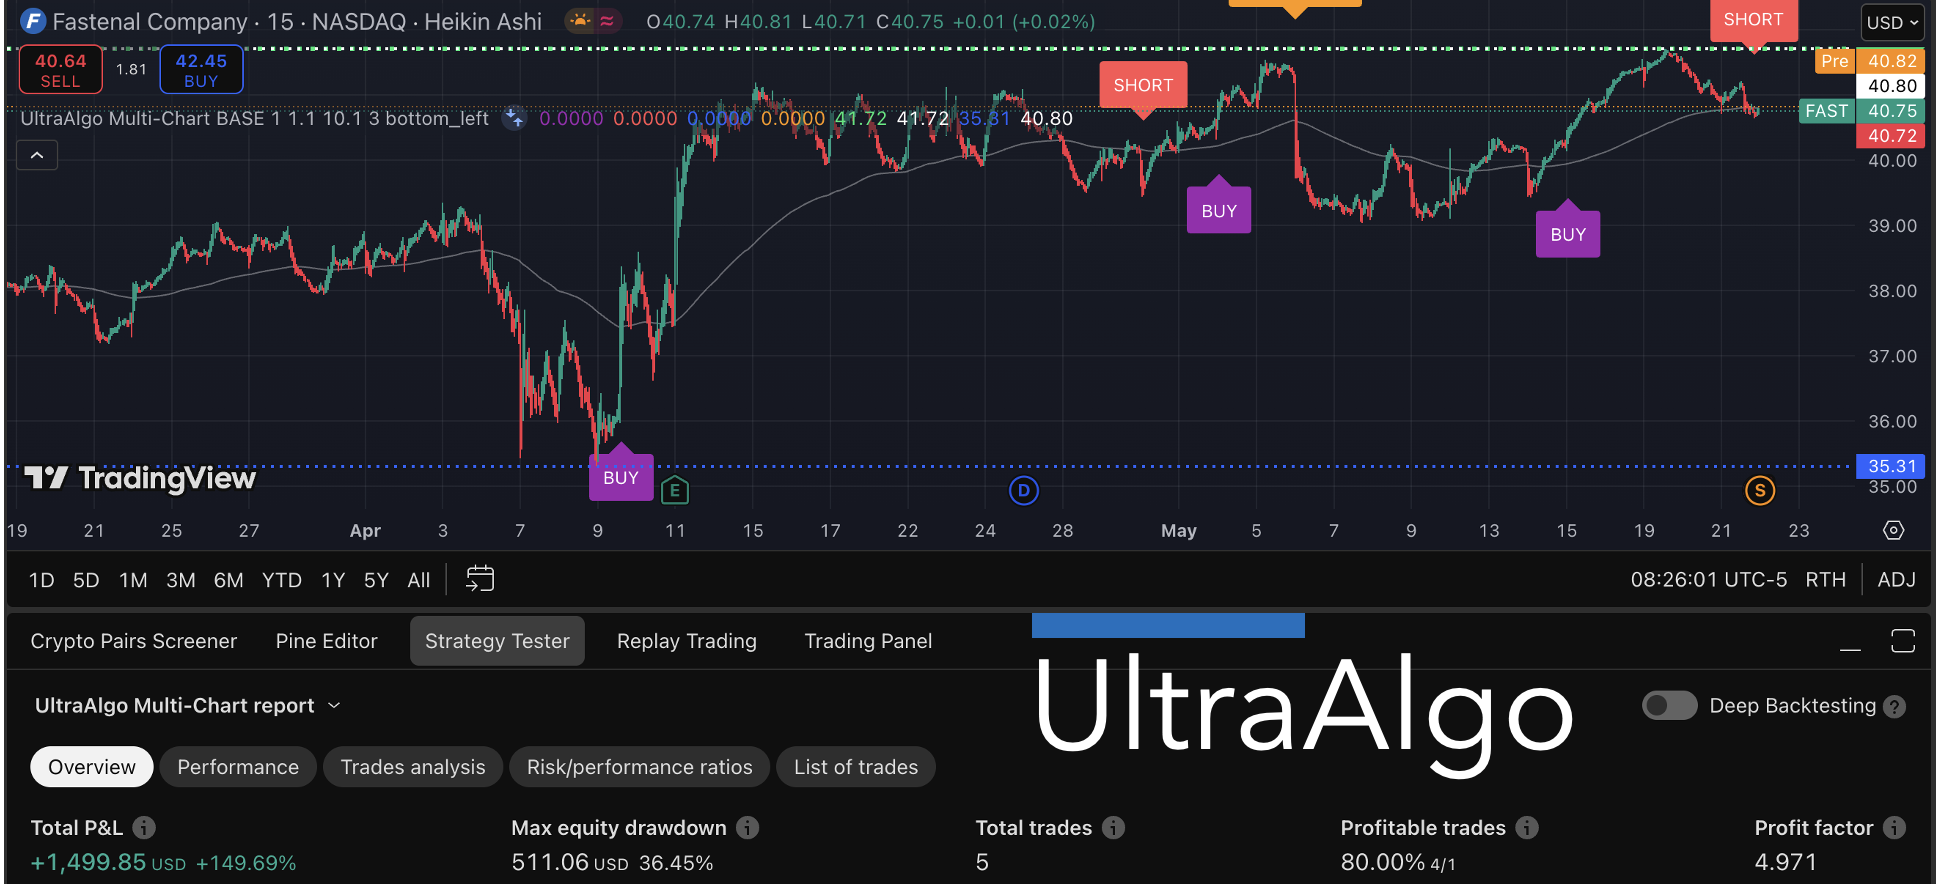1936x886 pixels.
Task: Click the info icon next to Total trades
Action: click(1113, 828)
